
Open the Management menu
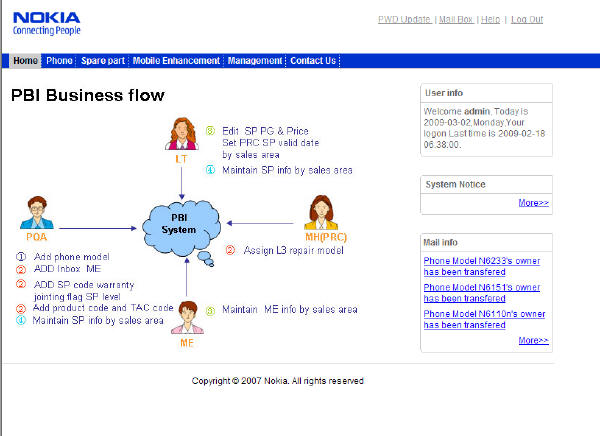pyautogui.click(x=254, y=61)
